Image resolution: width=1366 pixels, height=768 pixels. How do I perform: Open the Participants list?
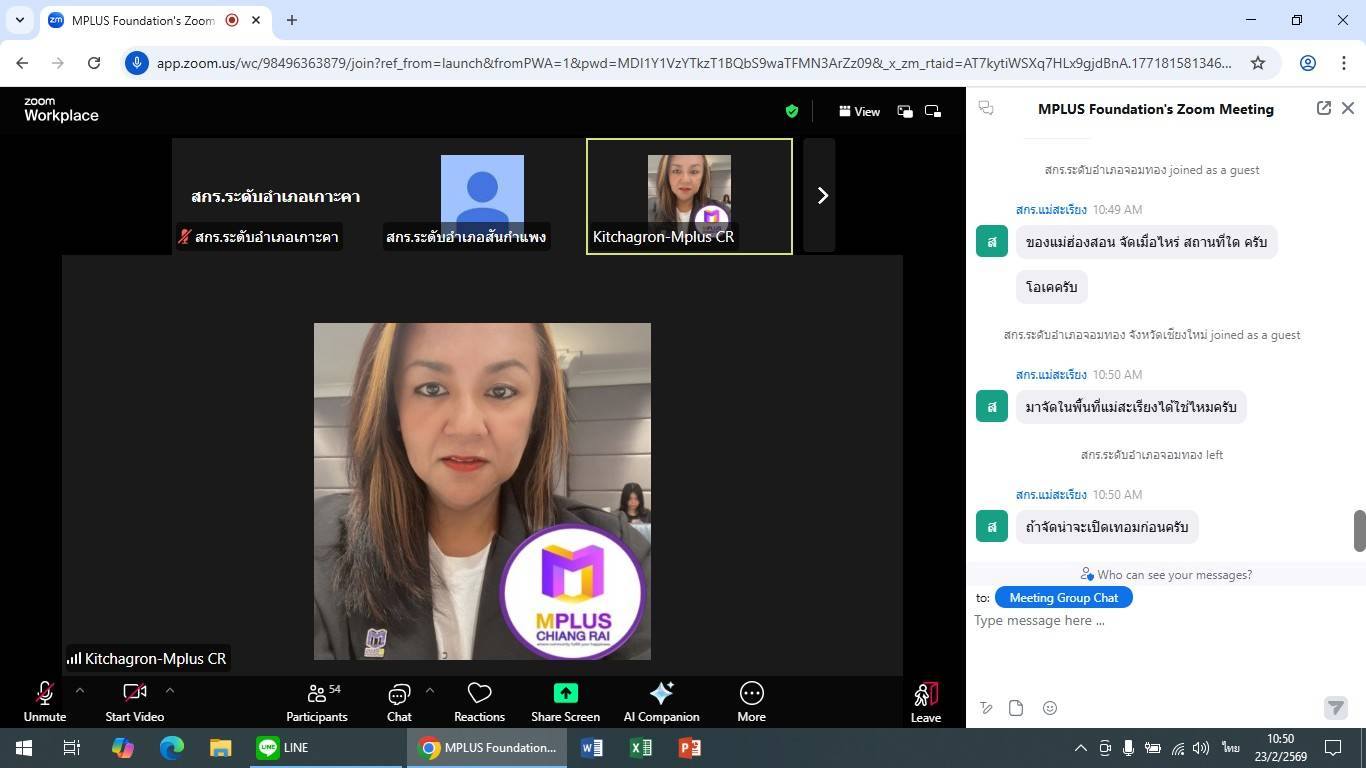(317, 694)
